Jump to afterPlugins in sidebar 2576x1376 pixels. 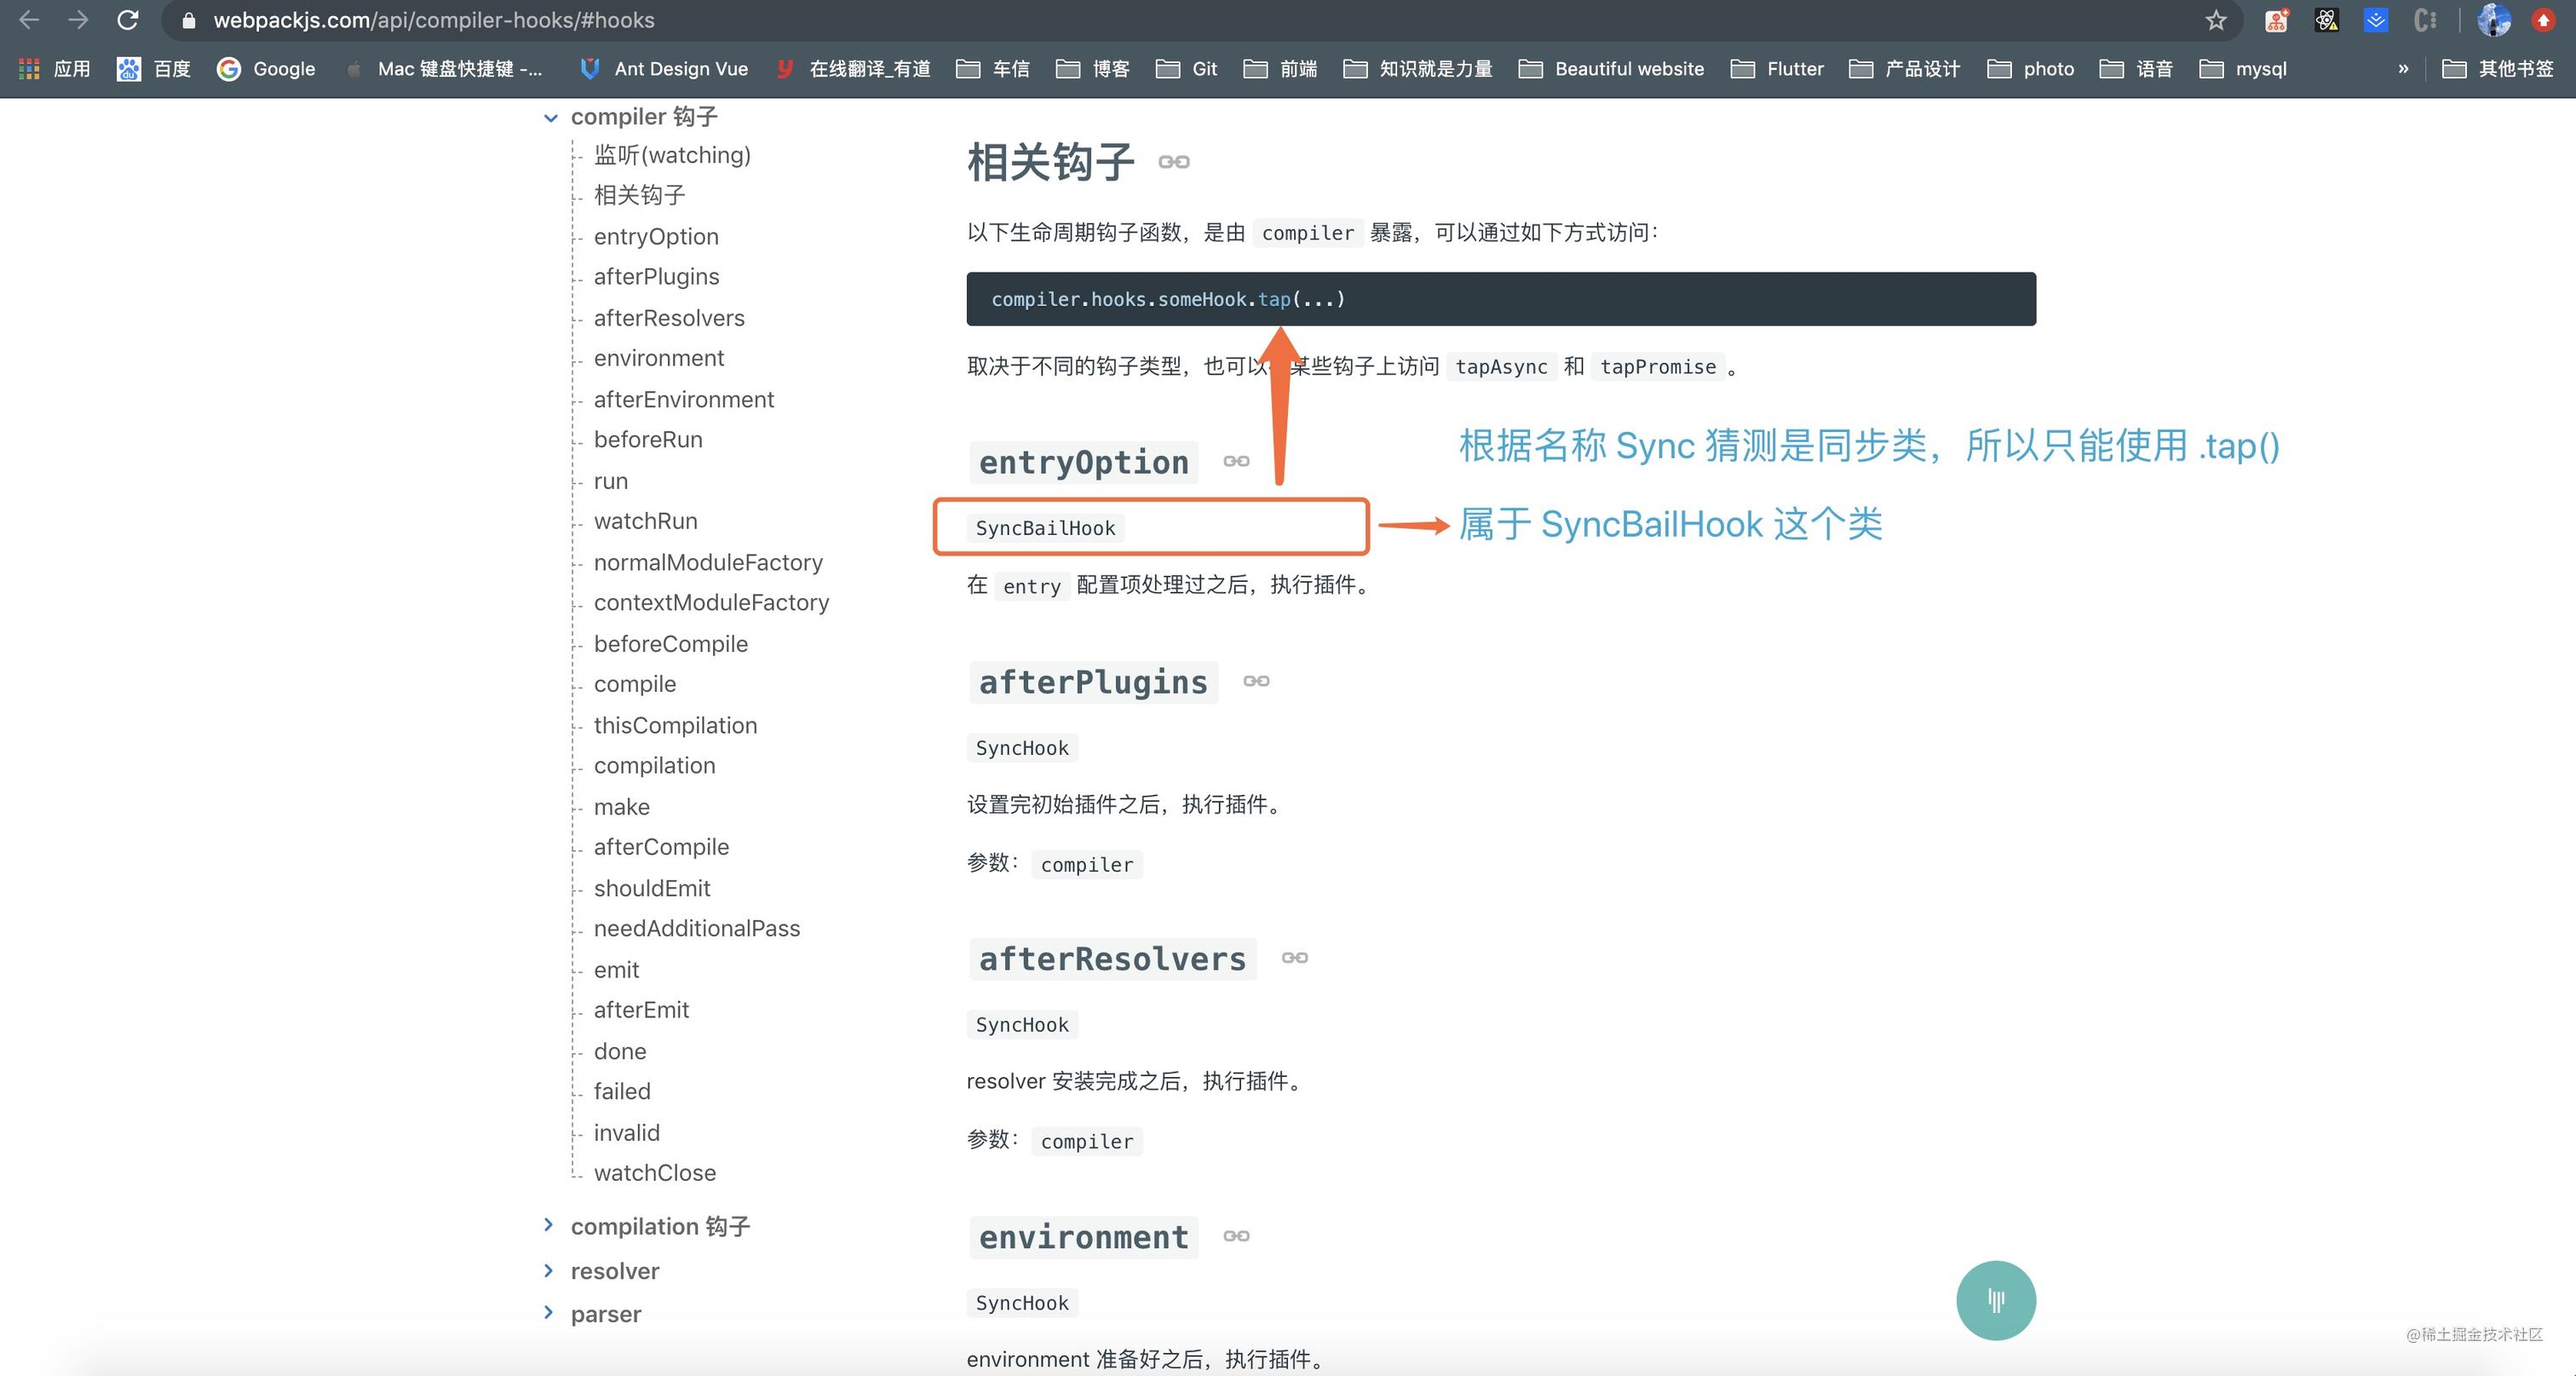[x=656, y=276]
